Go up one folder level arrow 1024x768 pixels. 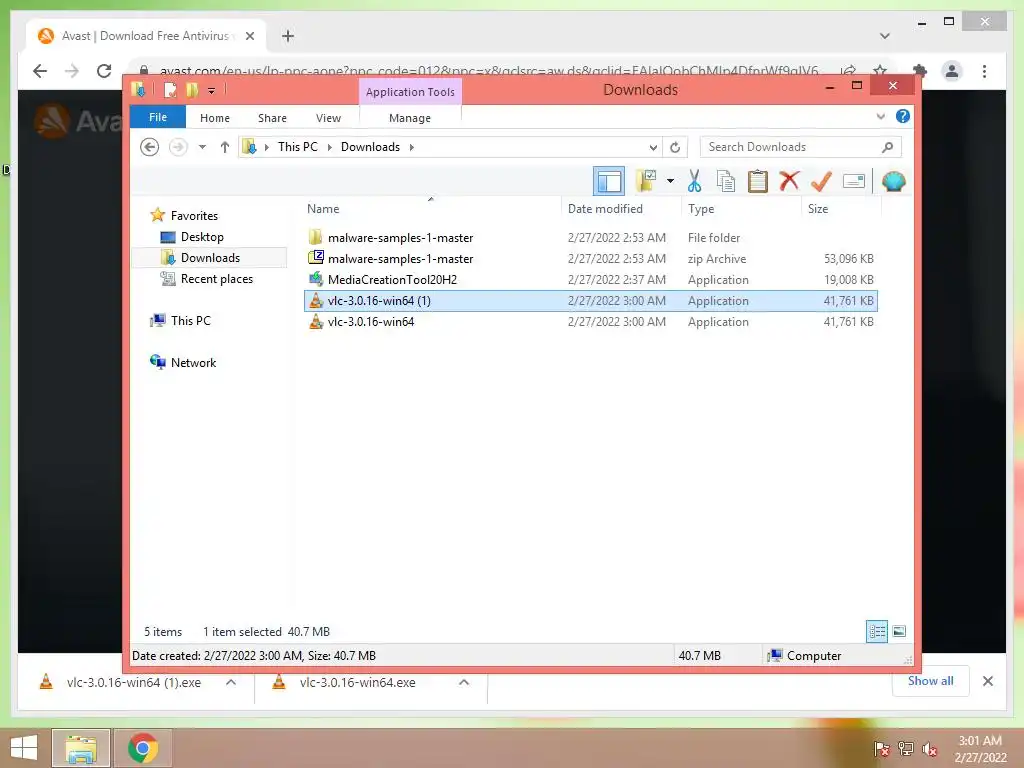click(225, 147)
